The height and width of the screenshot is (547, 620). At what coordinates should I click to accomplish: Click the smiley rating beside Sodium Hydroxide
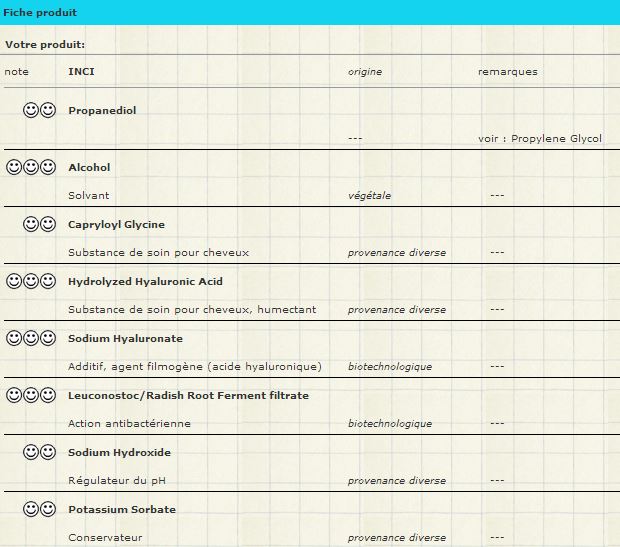coord(39,452)
